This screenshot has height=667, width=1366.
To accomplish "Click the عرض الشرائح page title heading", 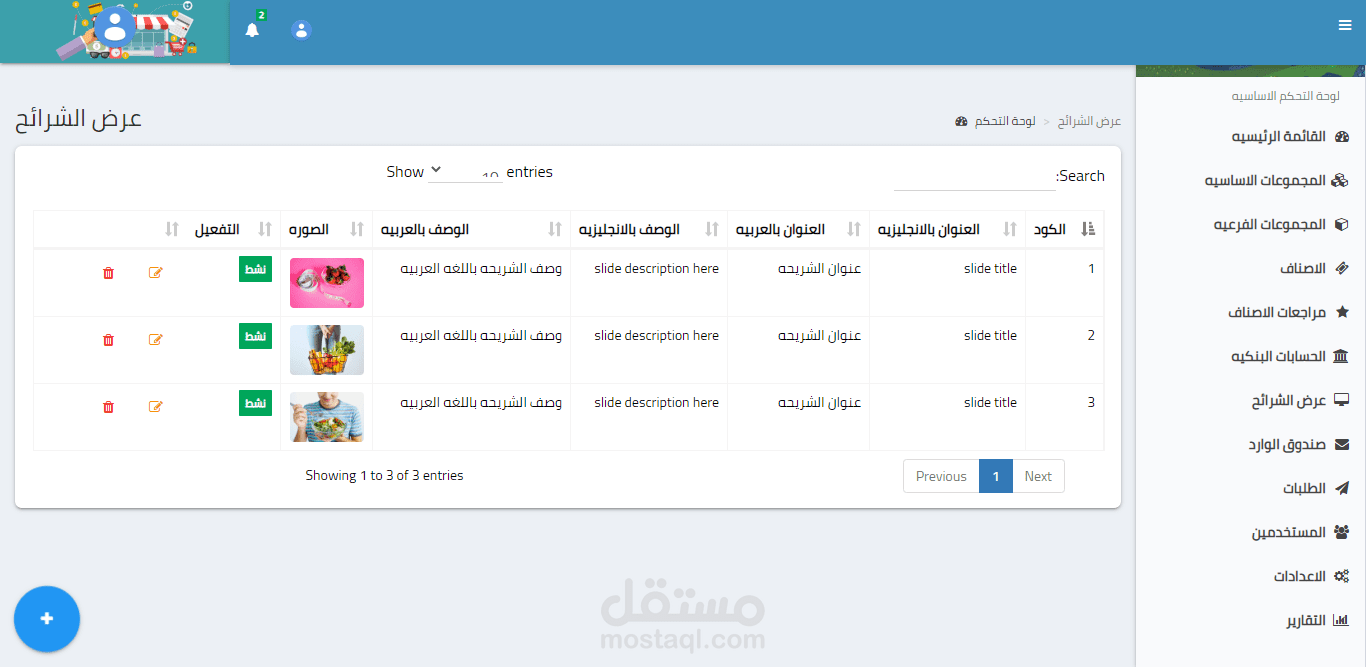I will tap(78, 119).
